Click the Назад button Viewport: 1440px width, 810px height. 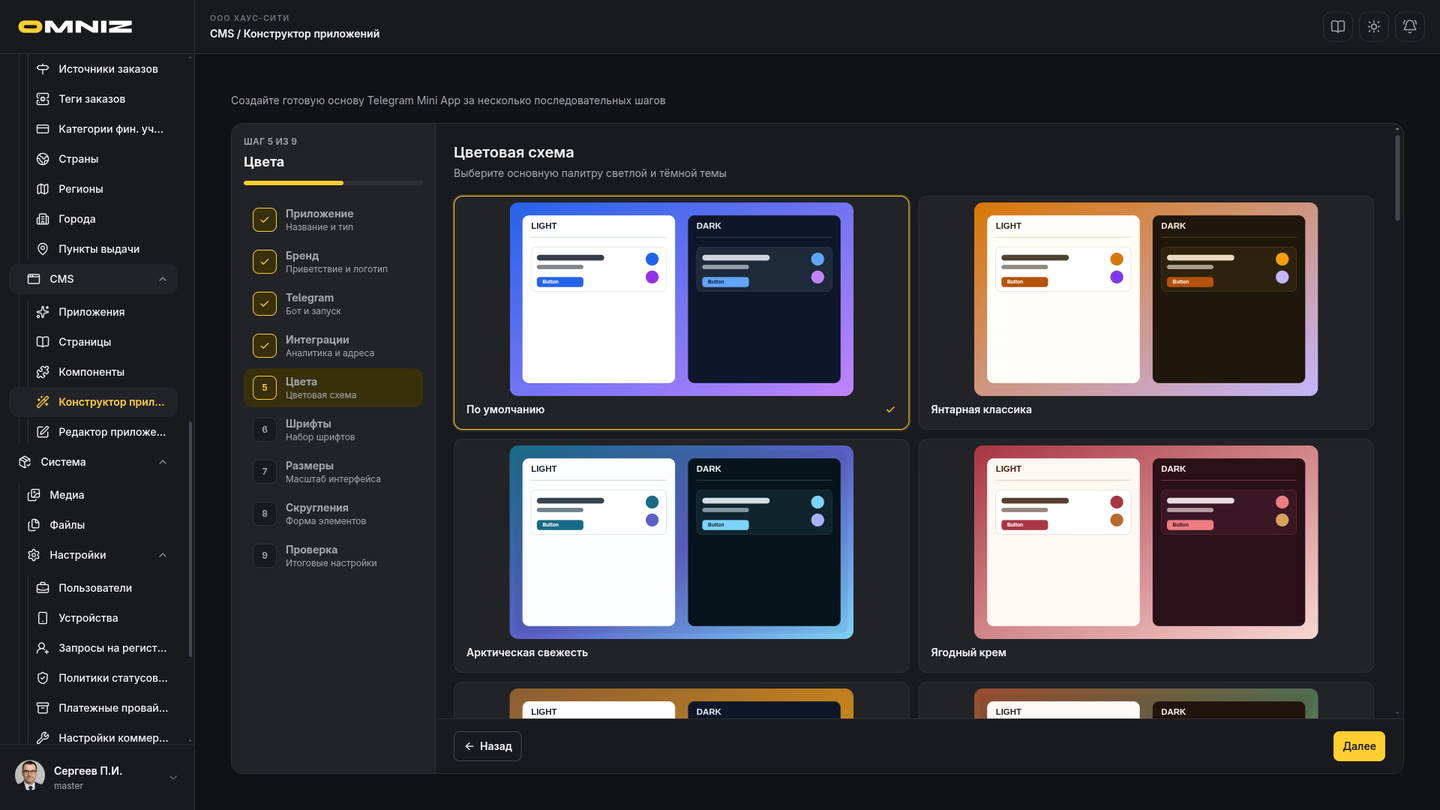point(487,746)
